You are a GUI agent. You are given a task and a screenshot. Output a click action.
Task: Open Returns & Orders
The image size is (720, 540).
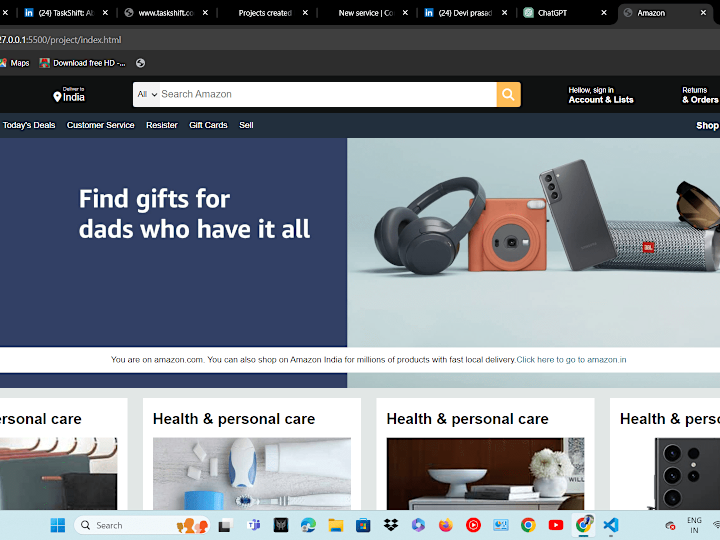coord(700,95)
